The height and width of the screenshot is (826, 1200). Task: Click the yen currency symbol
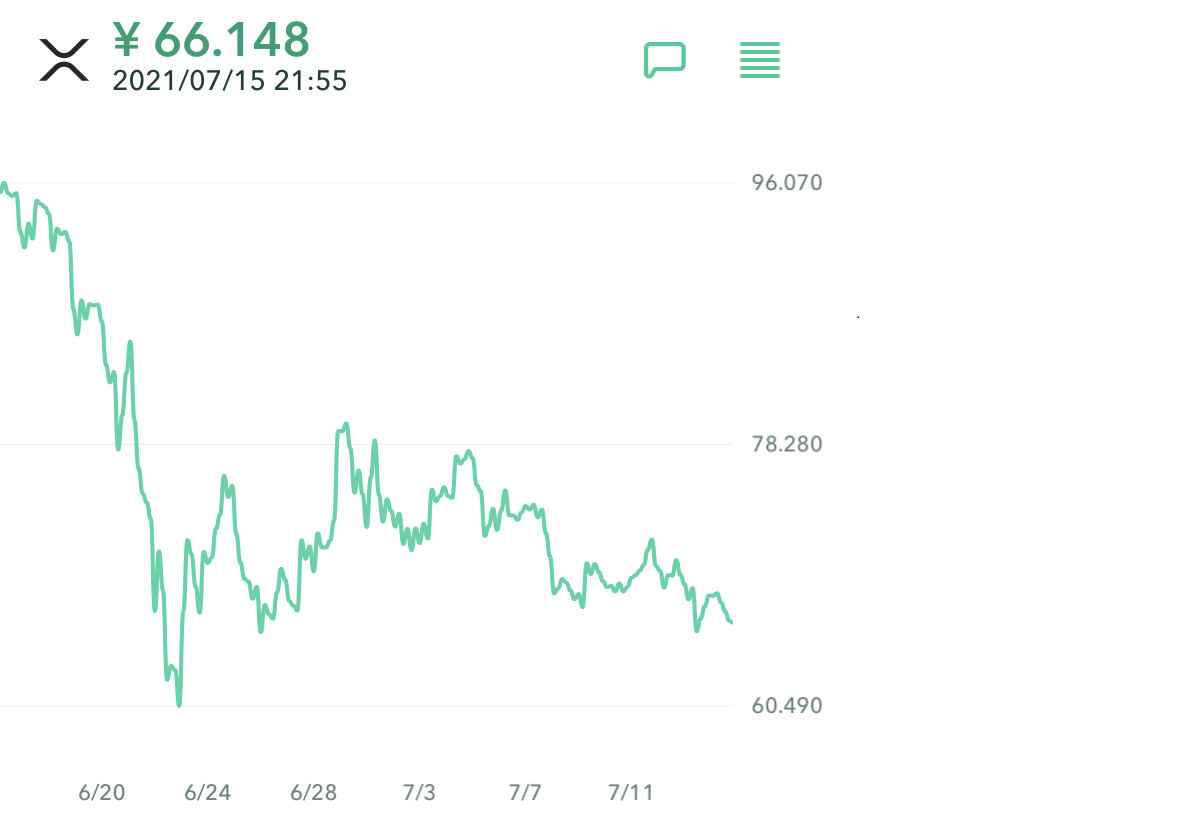click(126, 40)
